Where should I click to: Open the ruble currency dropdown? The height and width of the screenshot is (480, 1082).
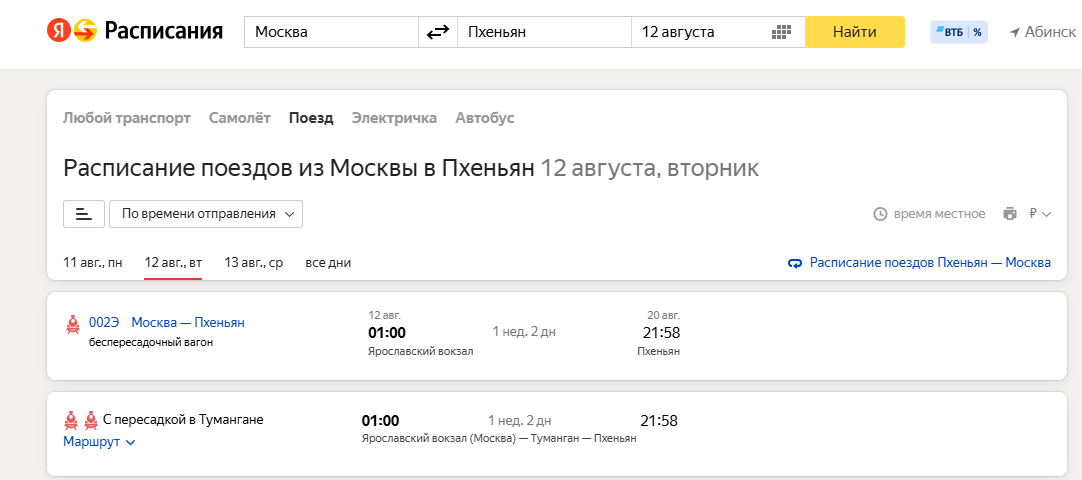[1039, 214]
